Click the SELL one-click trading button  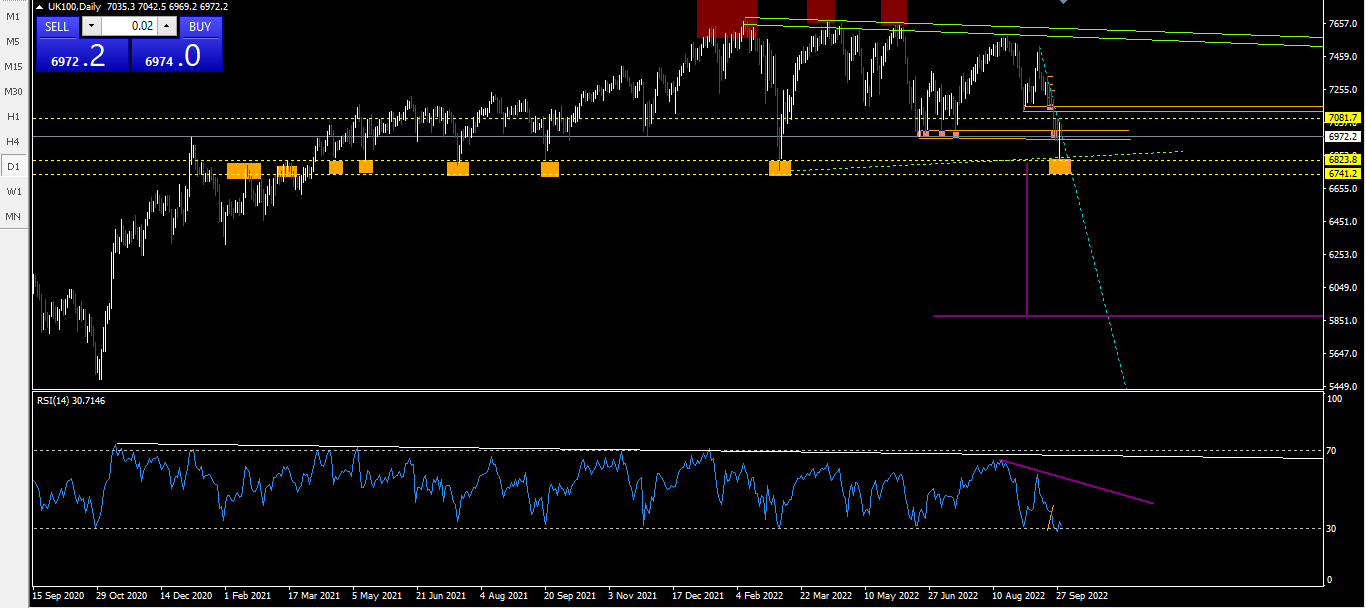coord(58,27)
